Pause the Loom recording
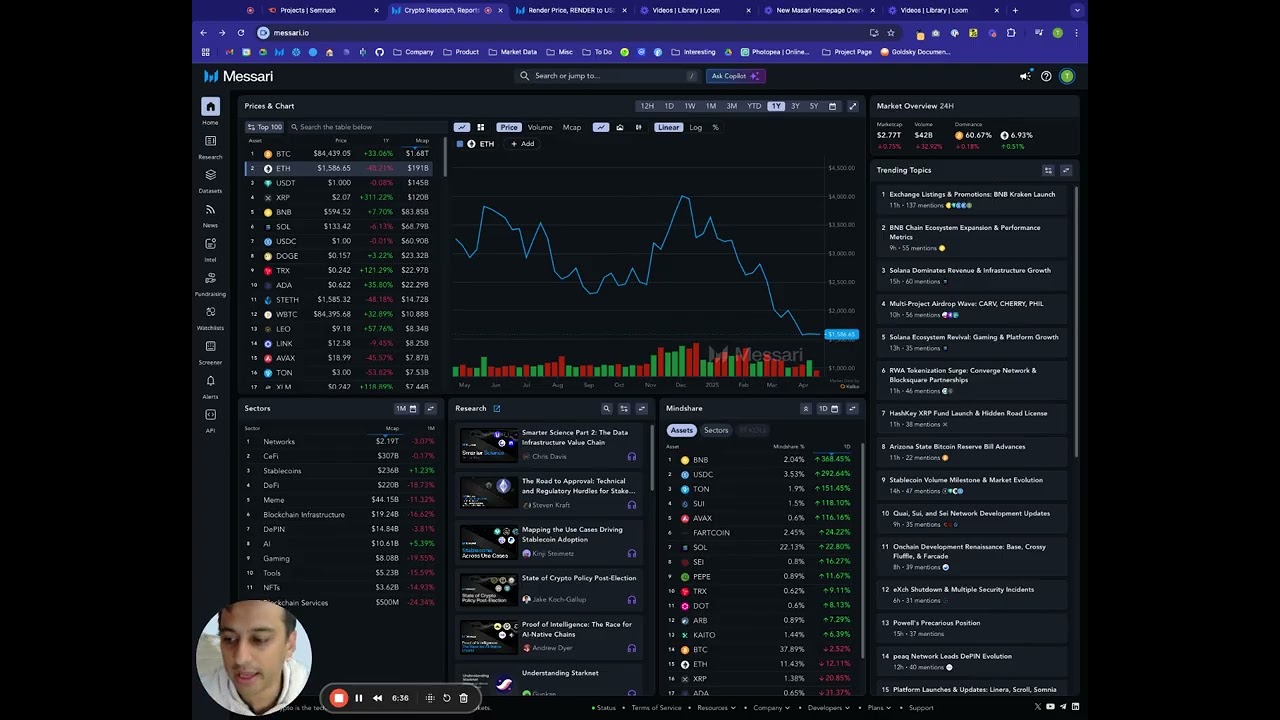The width and height of the screenshot is (1280, 720). pos(359,698)
